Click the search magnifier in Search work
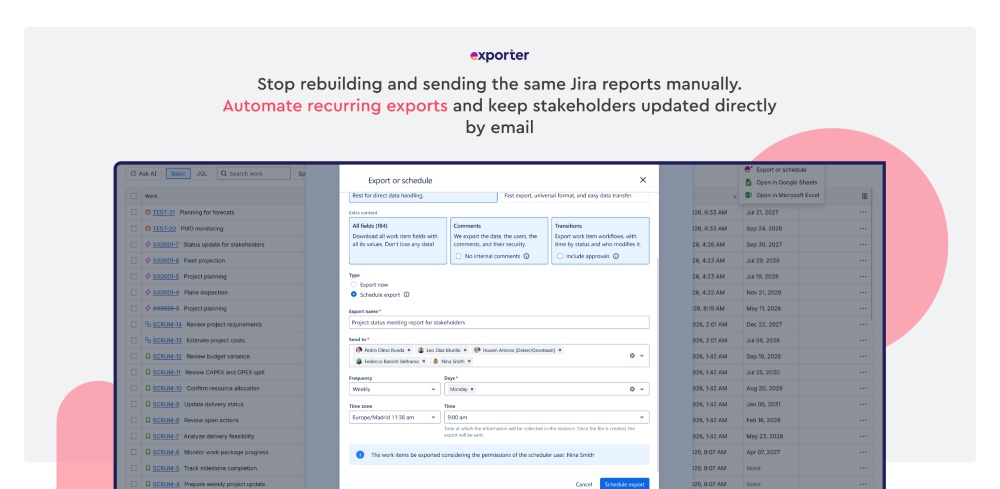 (x=224, y=173)
